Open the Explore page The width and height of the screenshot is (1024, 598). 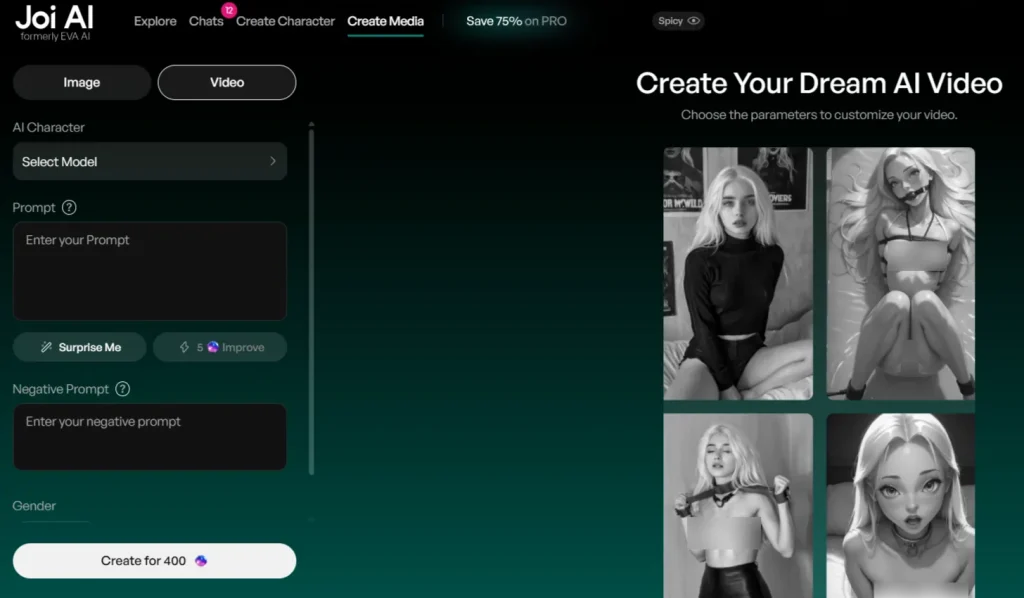(155, 21)
